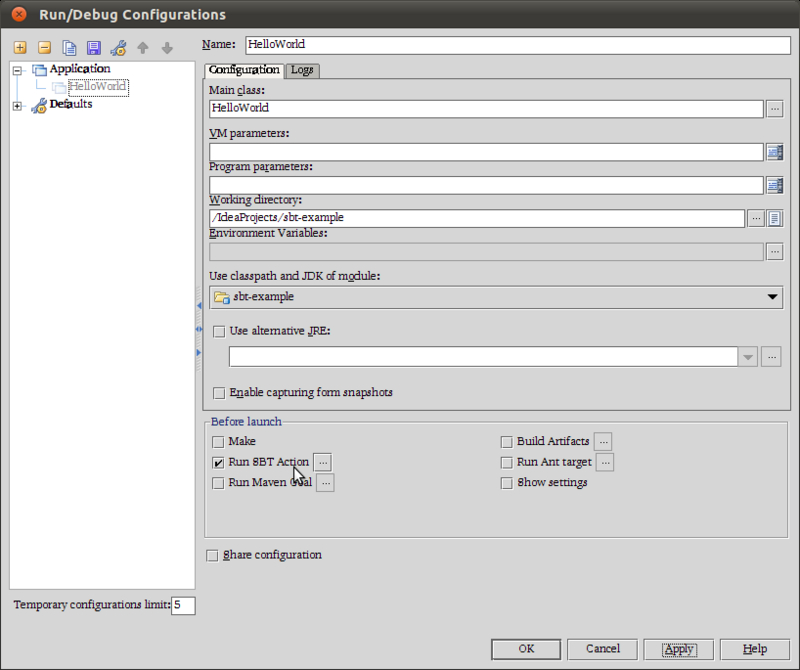Expand the Defaults tree node
This screenshot has width=800, height=670.
[x=17, y=106]
